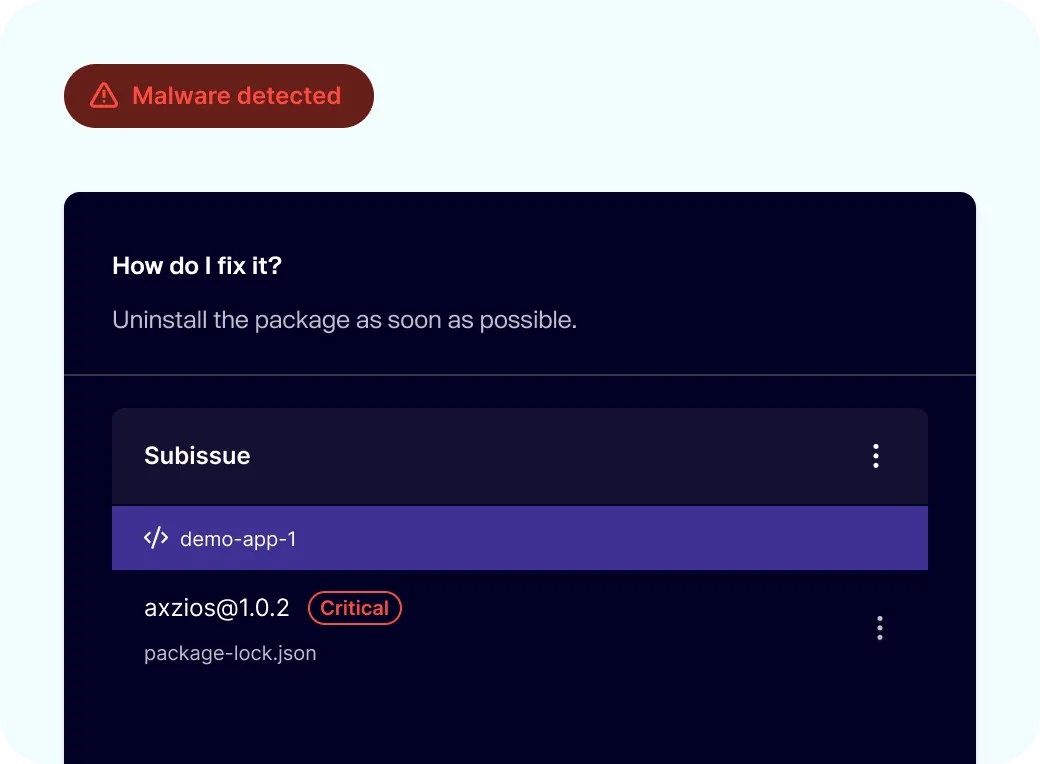The image size is (1040, 764).
Task: Expand actions for the axzios package entry
Action: pyautogui.click(x=880, y=628)
